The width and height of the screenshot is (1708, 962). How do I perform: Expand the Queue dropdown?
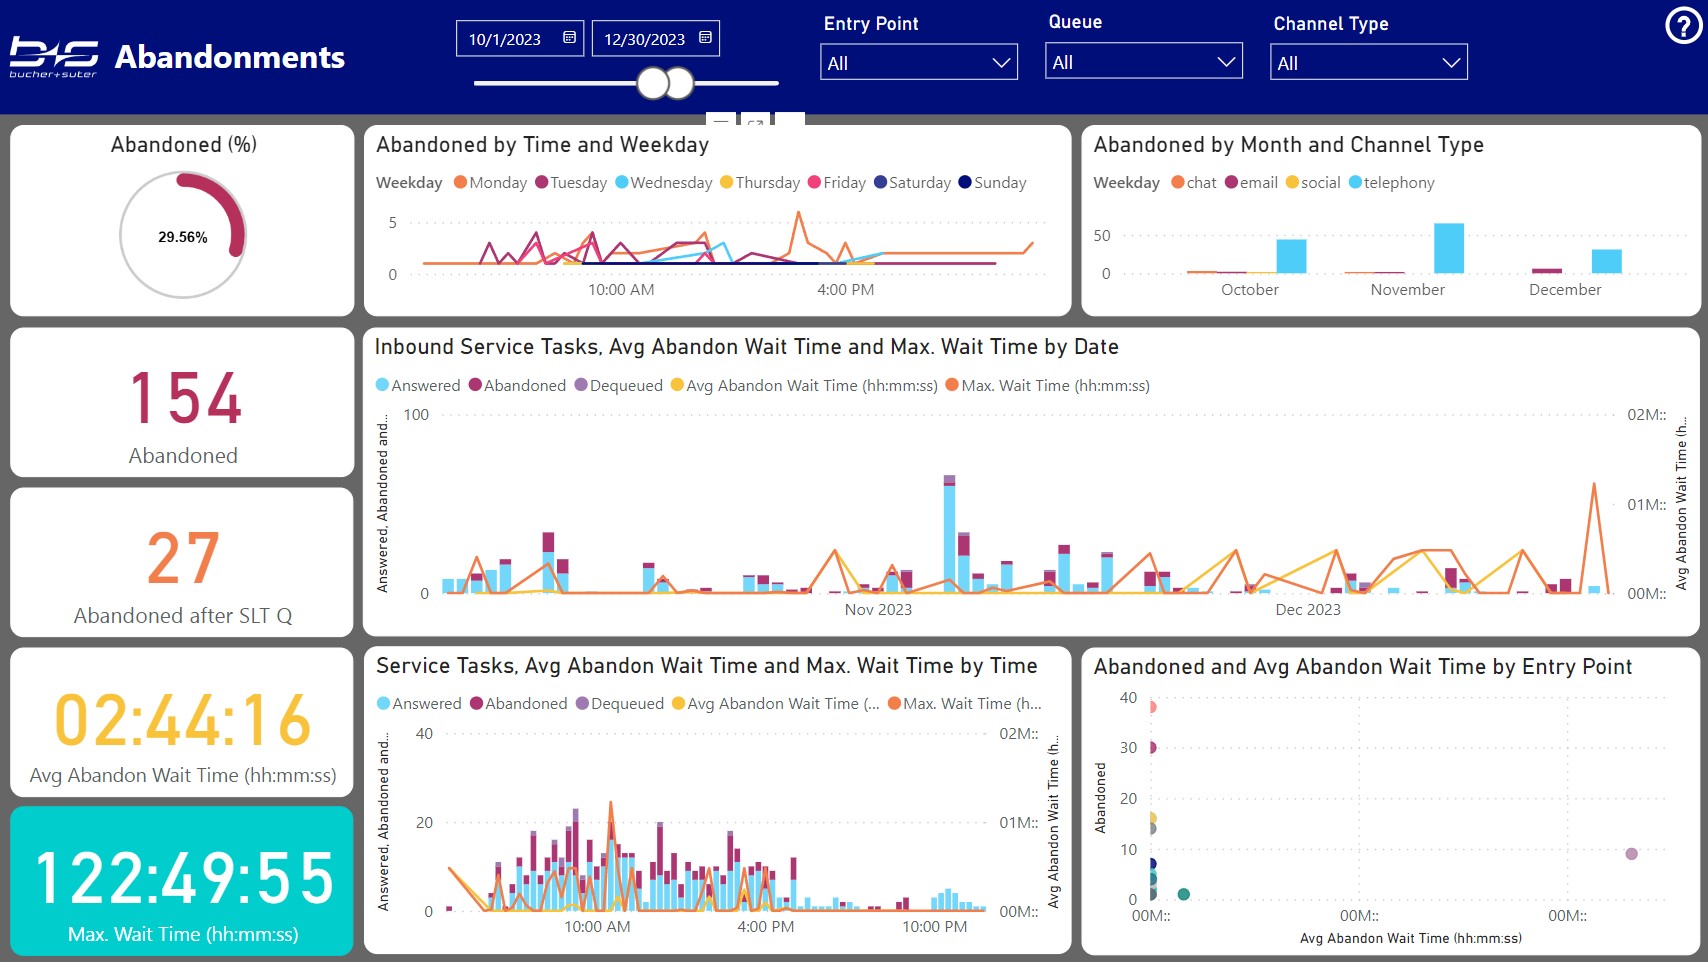1144,61
